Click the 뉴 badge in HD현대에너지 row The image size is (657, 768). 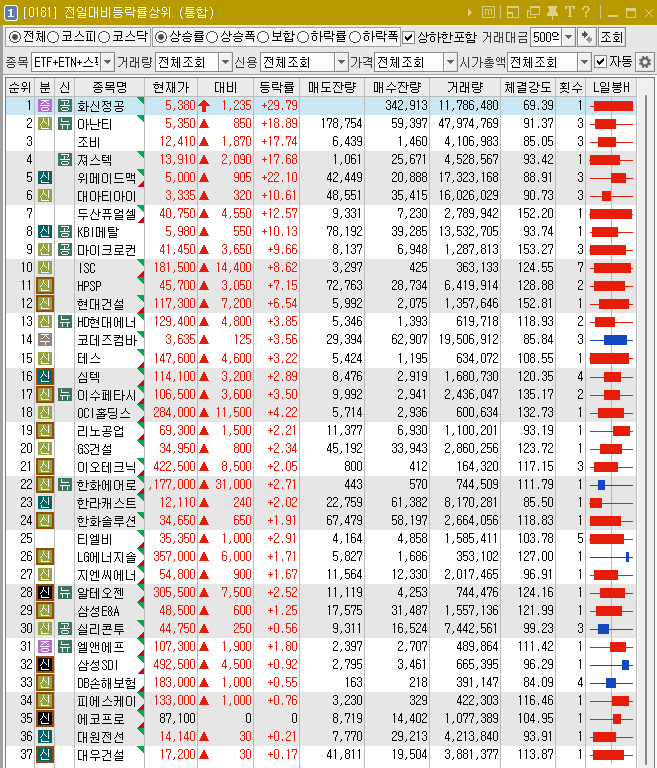pos(65,321)
